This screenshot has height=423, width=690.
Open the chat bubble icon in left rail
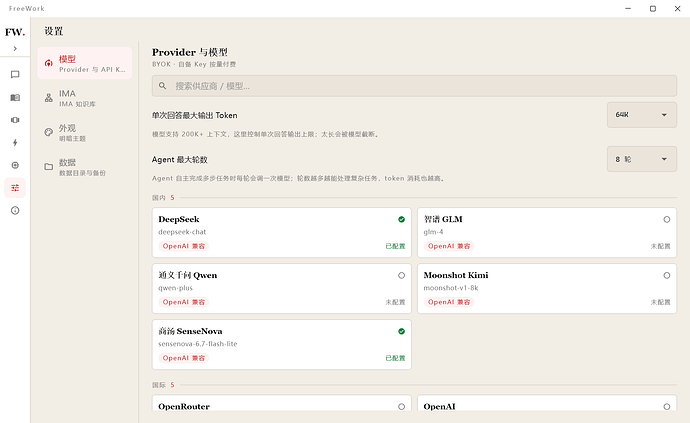(15, 74)
